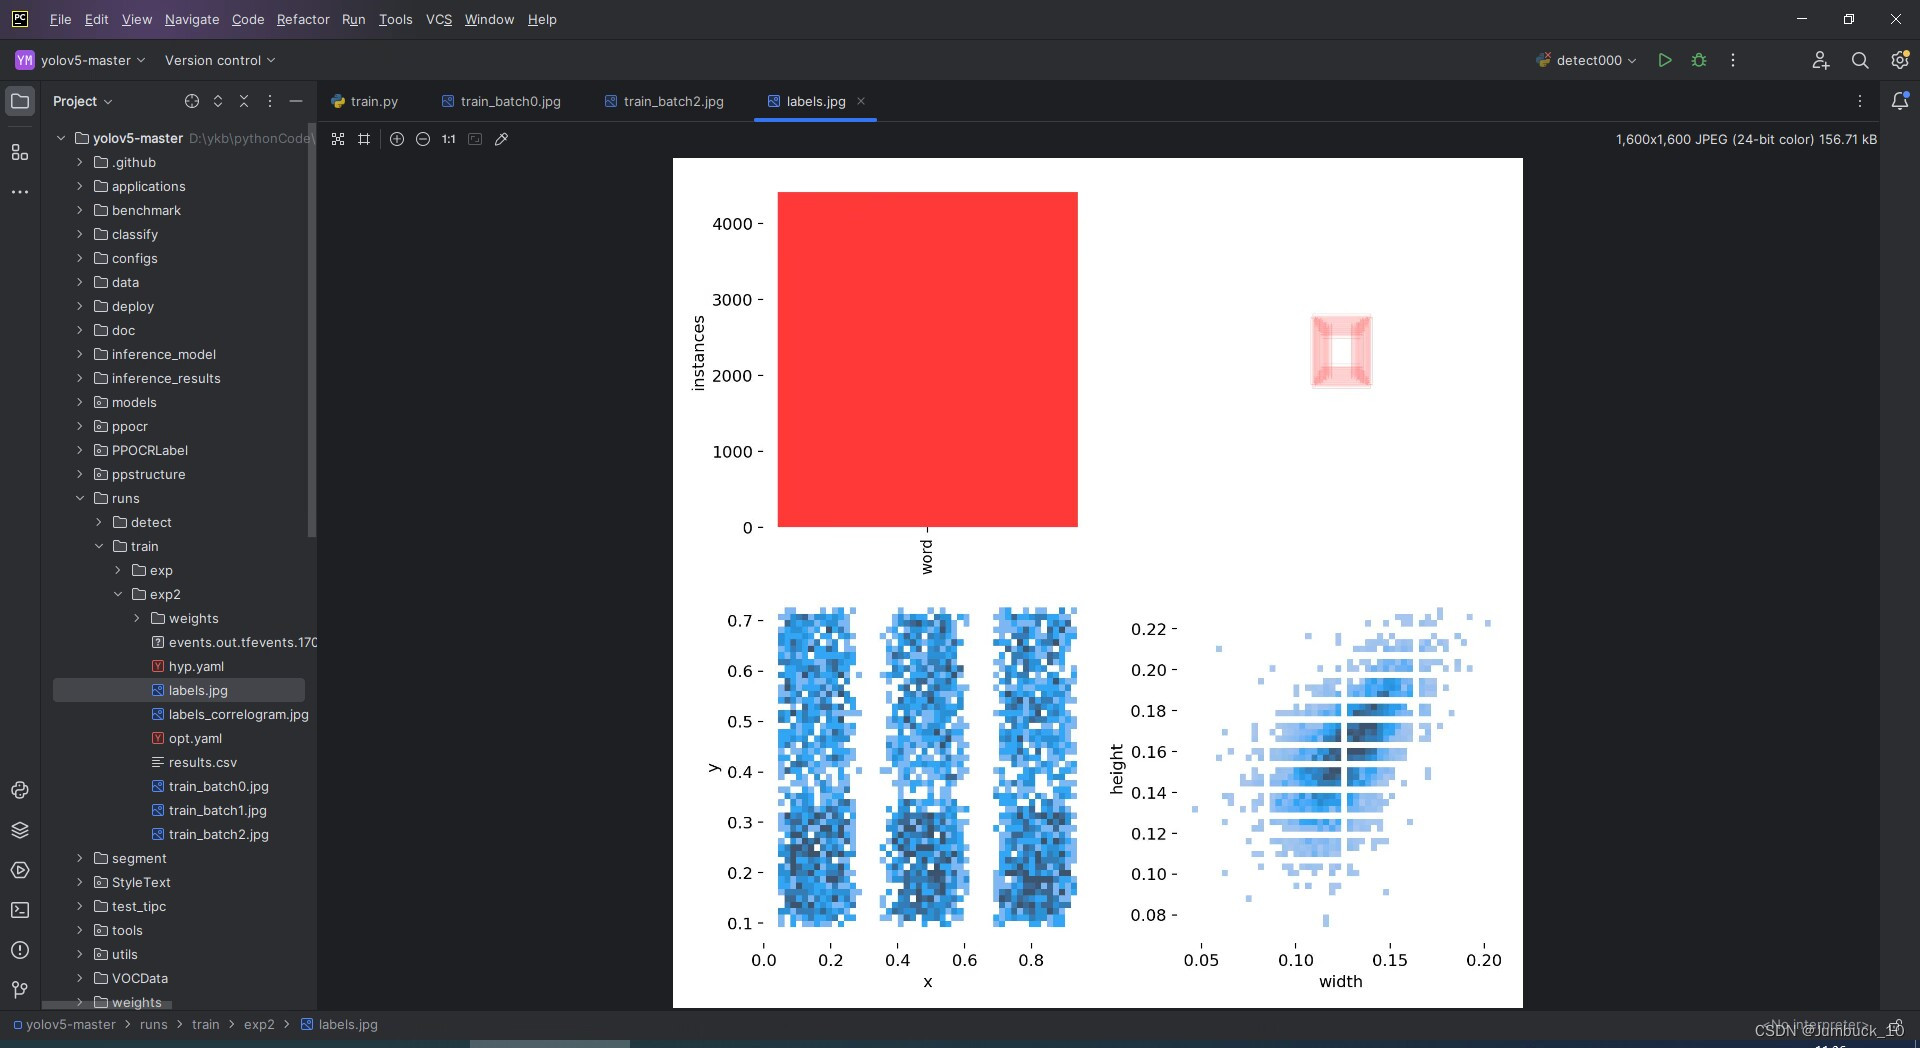Screen dimensions: 1920x1048
Task: Hide the Project tool window
Action: click(x=296, y=101)
